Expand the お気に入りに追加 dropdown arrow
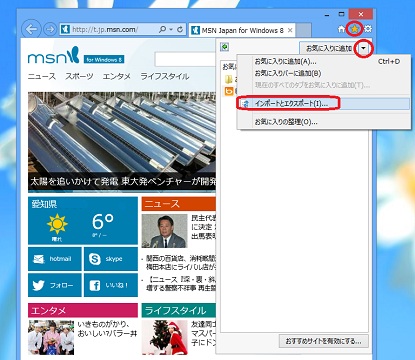The height and width of the screenshot is (360, 415). (x=363, y=49)
